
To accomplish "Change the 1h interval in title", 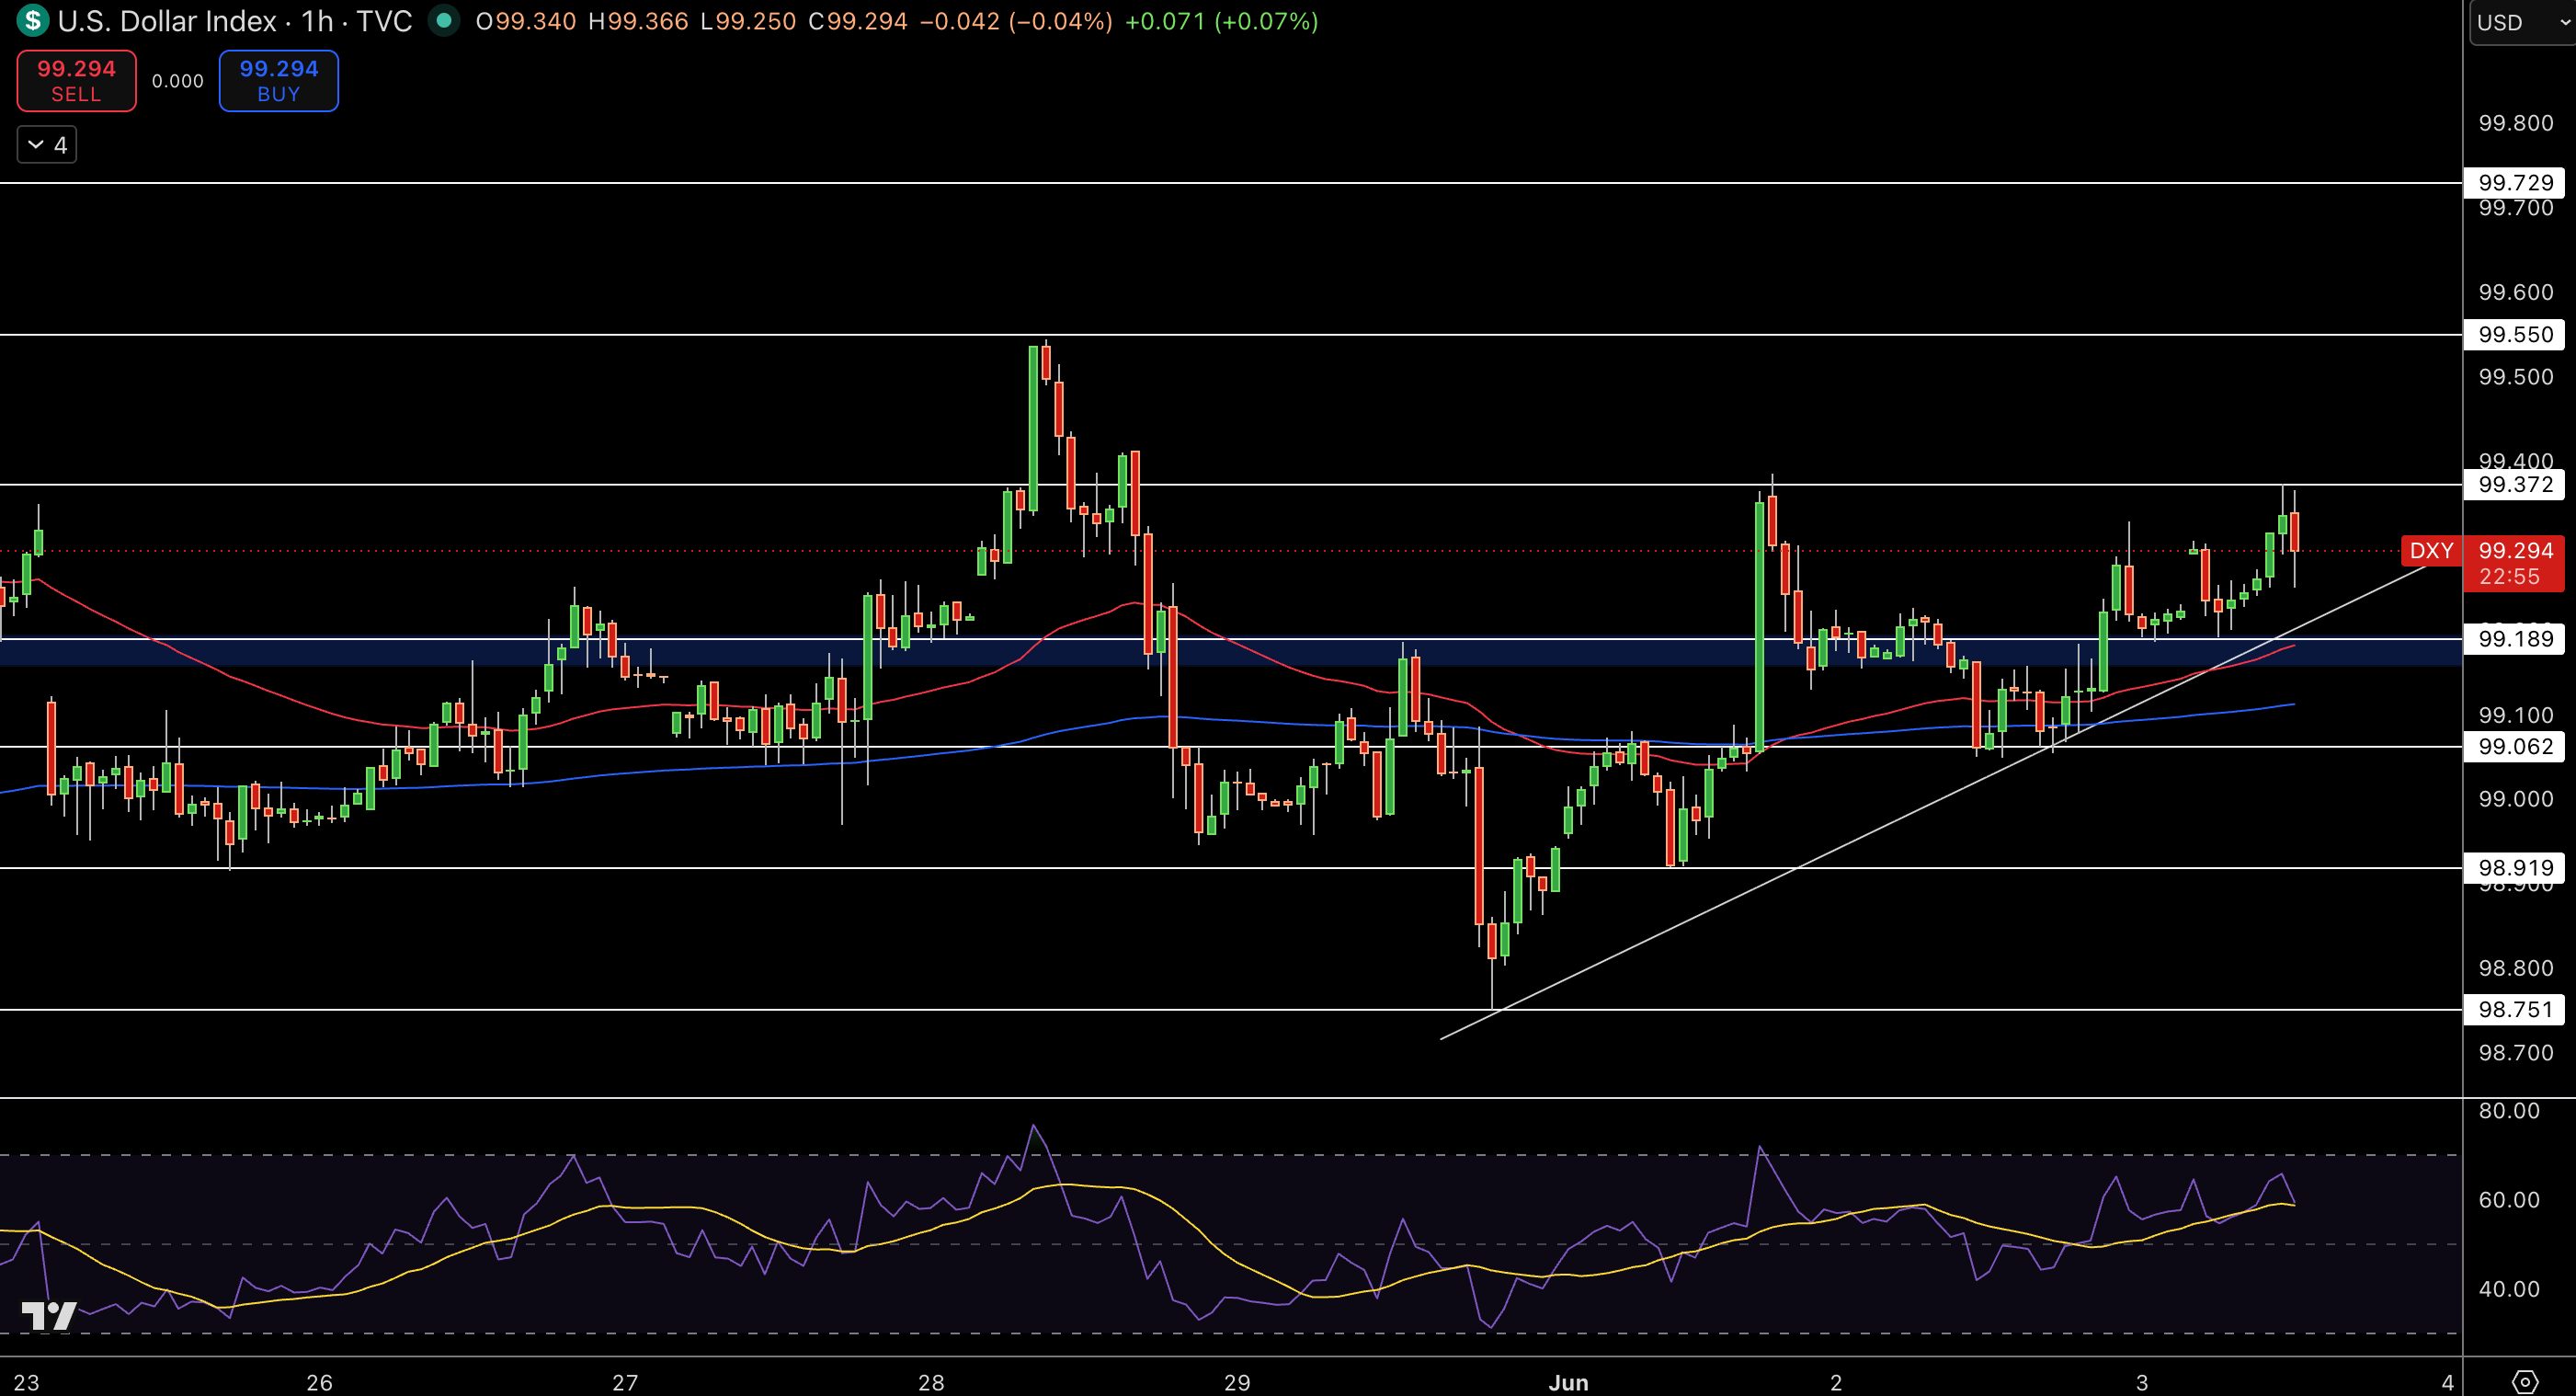I will coord(317,21).
